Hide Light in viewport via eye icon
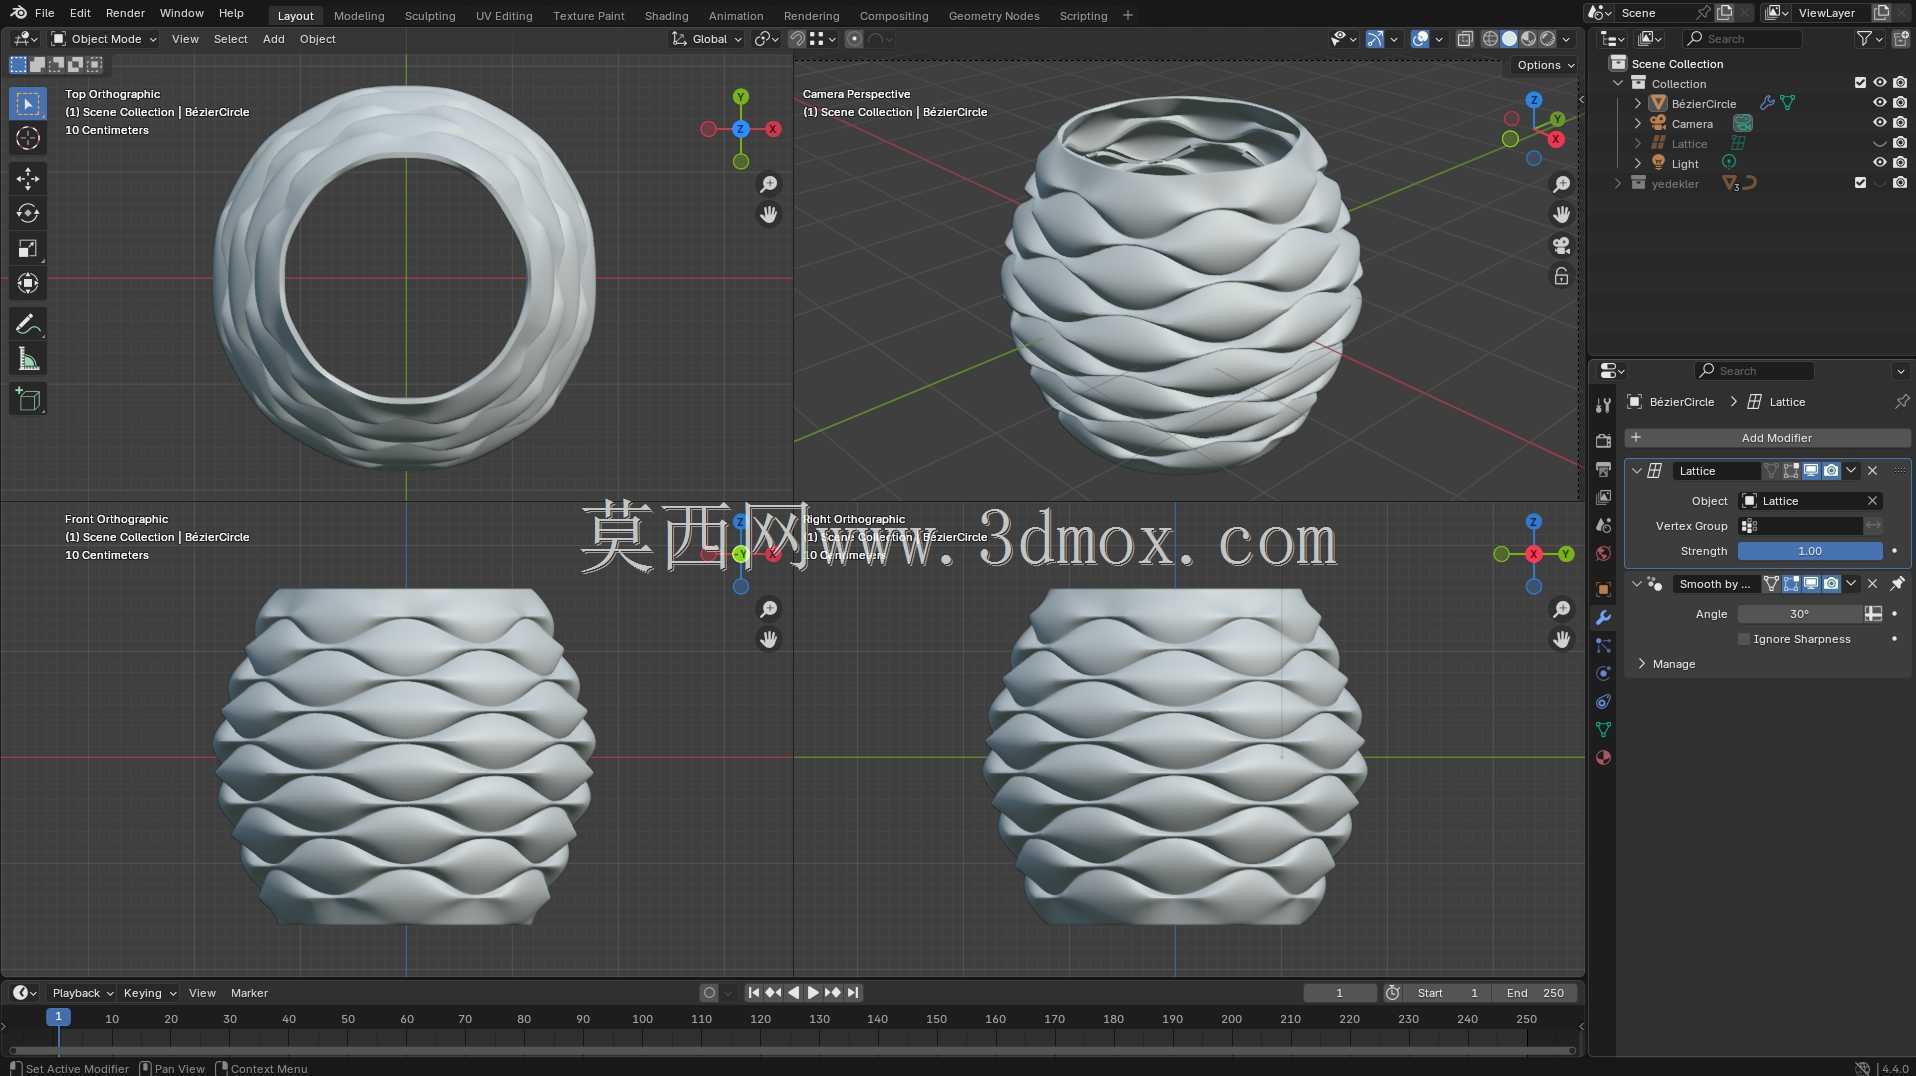 tap(1880, 163)
